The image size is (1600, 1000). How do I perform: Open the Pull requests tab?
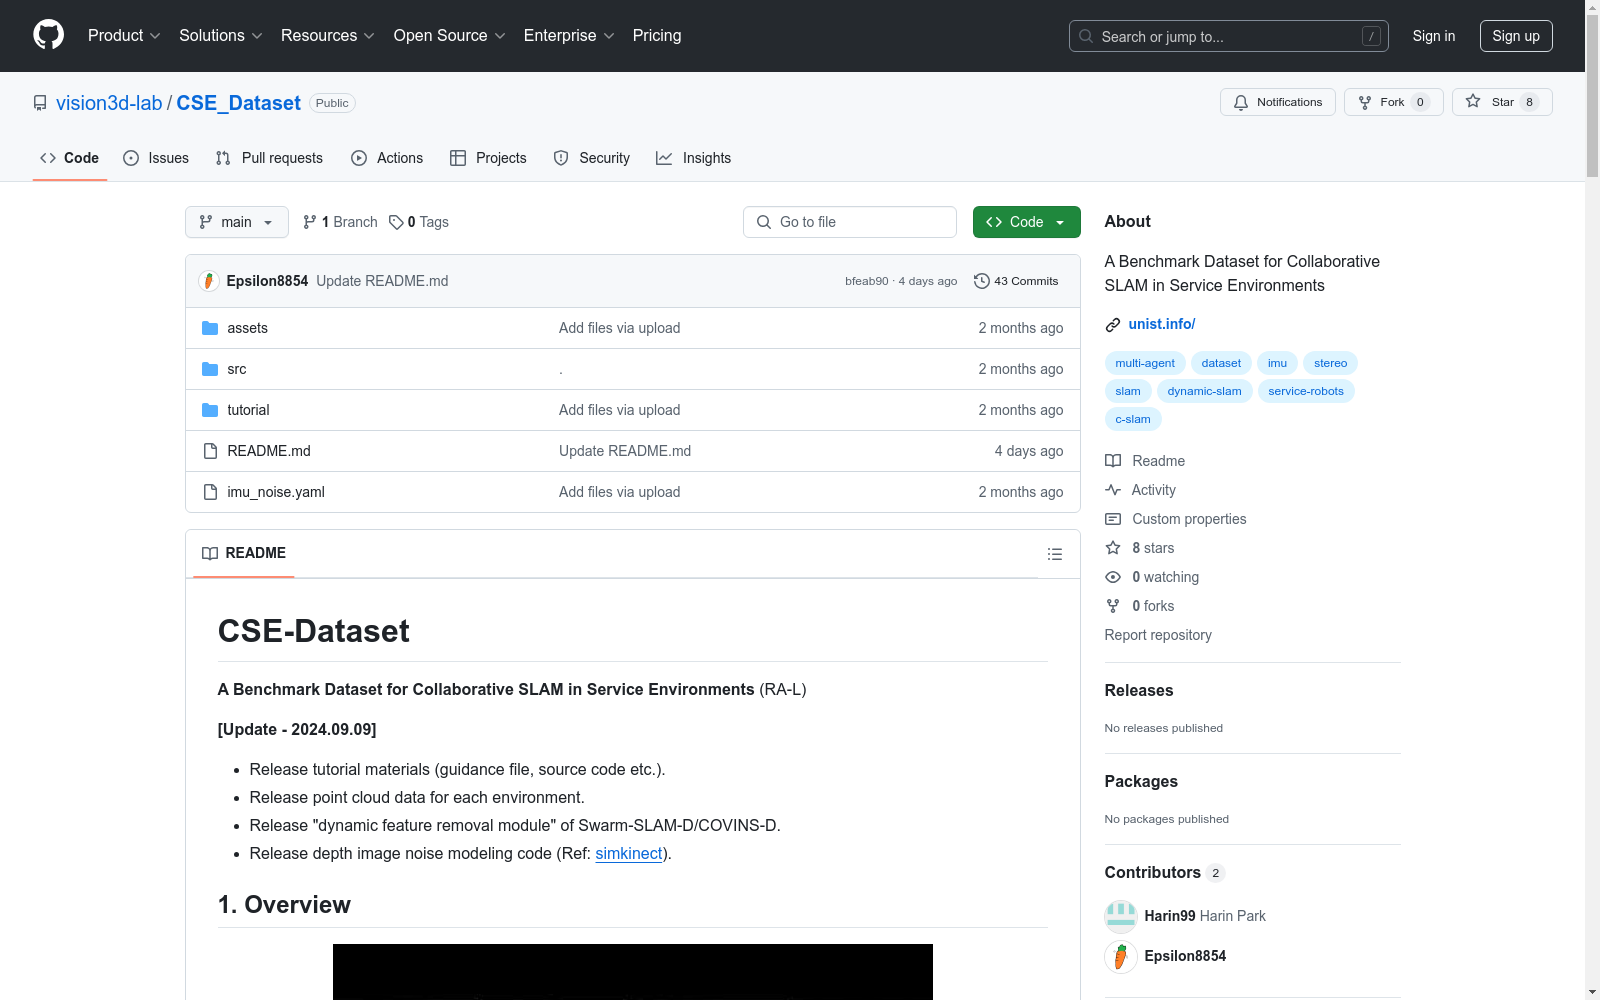(x=269, y=158)
